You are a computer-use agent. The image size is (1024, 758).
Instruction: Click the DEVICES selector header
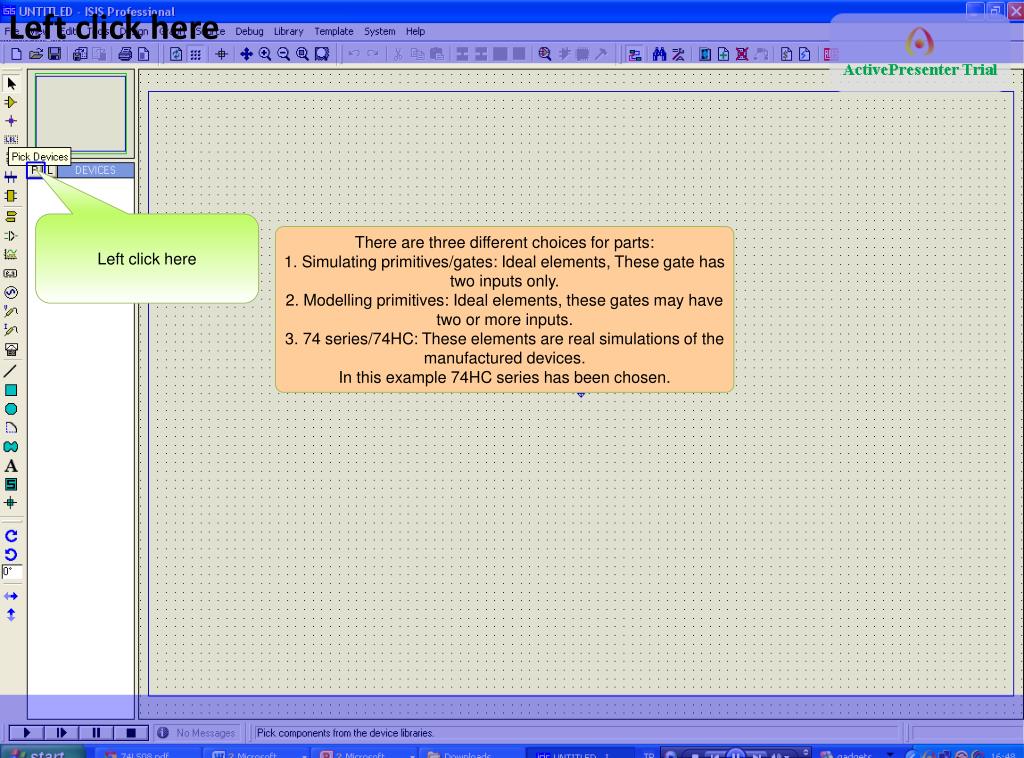[x=95, y=170]
